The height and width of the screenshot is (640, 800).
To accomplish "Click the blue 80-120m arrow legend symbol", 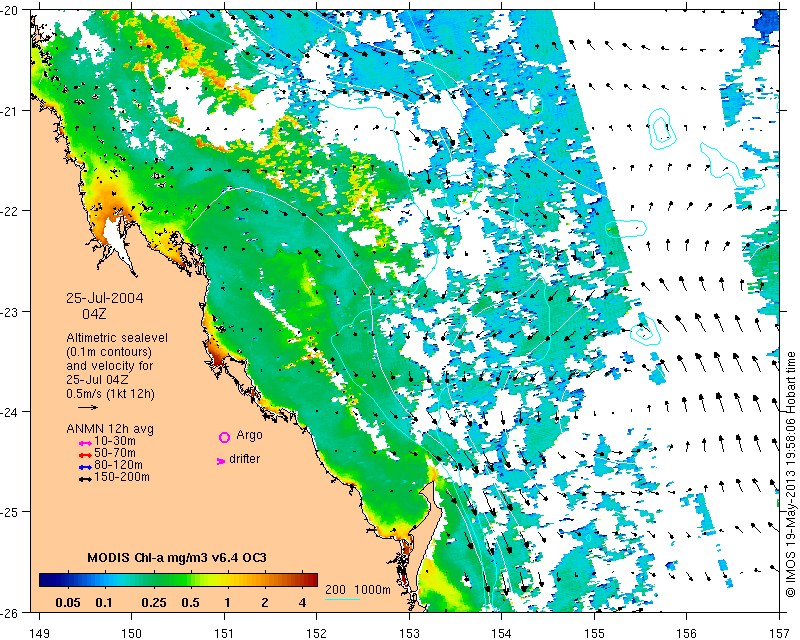I will [x=85, y=467].
